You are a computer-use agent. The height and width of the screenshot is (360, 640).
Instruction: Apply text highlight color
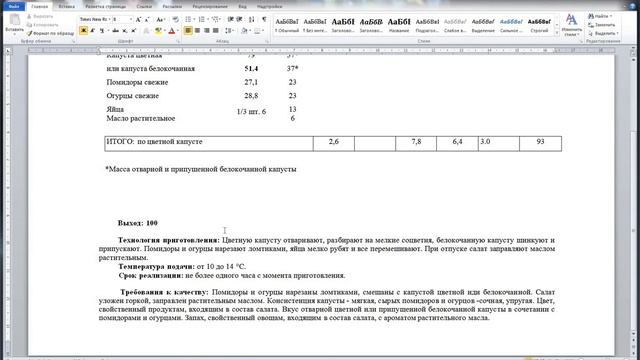[158, 31]
